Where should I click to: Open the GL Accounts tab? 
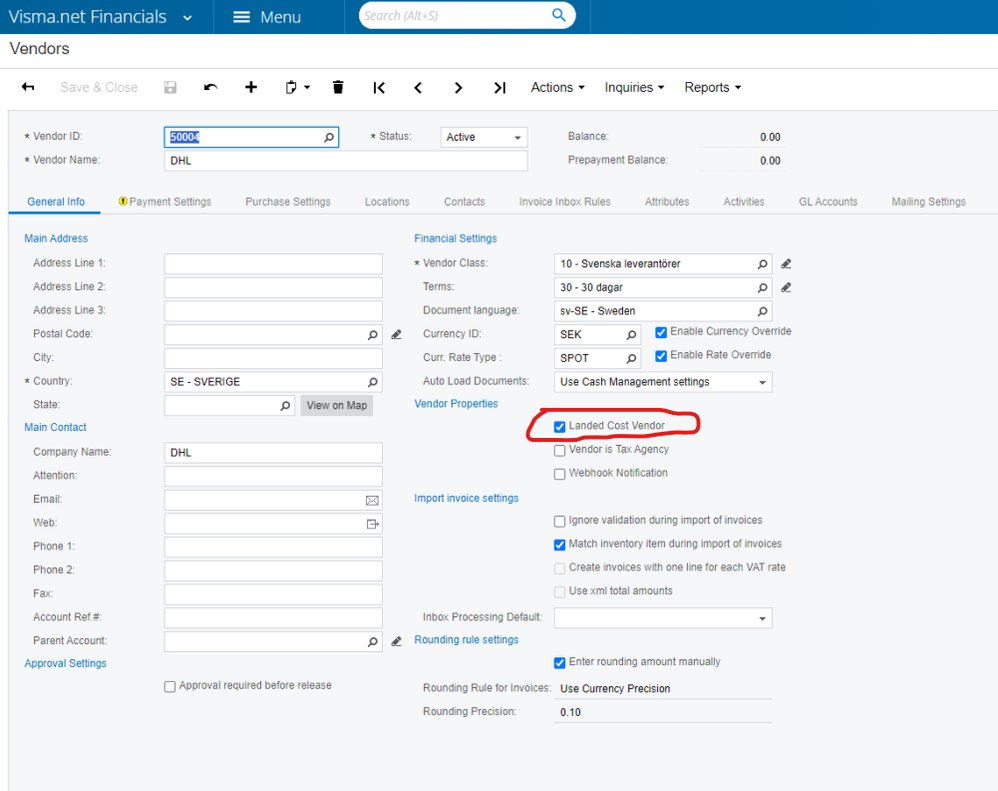tap(828, 202)
